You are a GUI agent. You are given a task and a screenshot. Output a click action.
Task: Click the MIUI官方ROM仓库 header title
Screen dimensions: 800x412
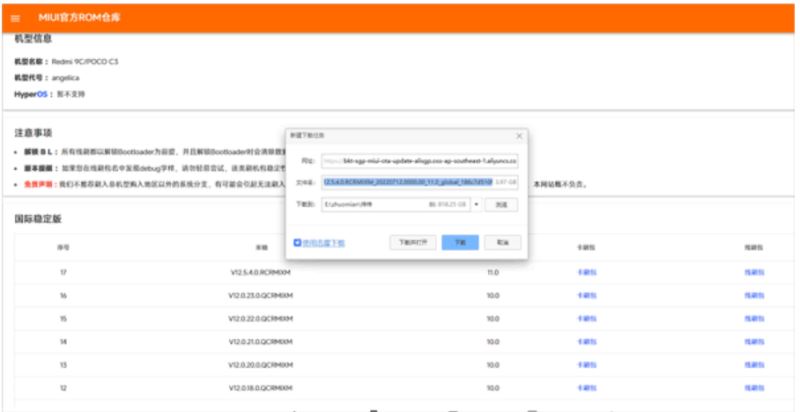coord(79,18)
